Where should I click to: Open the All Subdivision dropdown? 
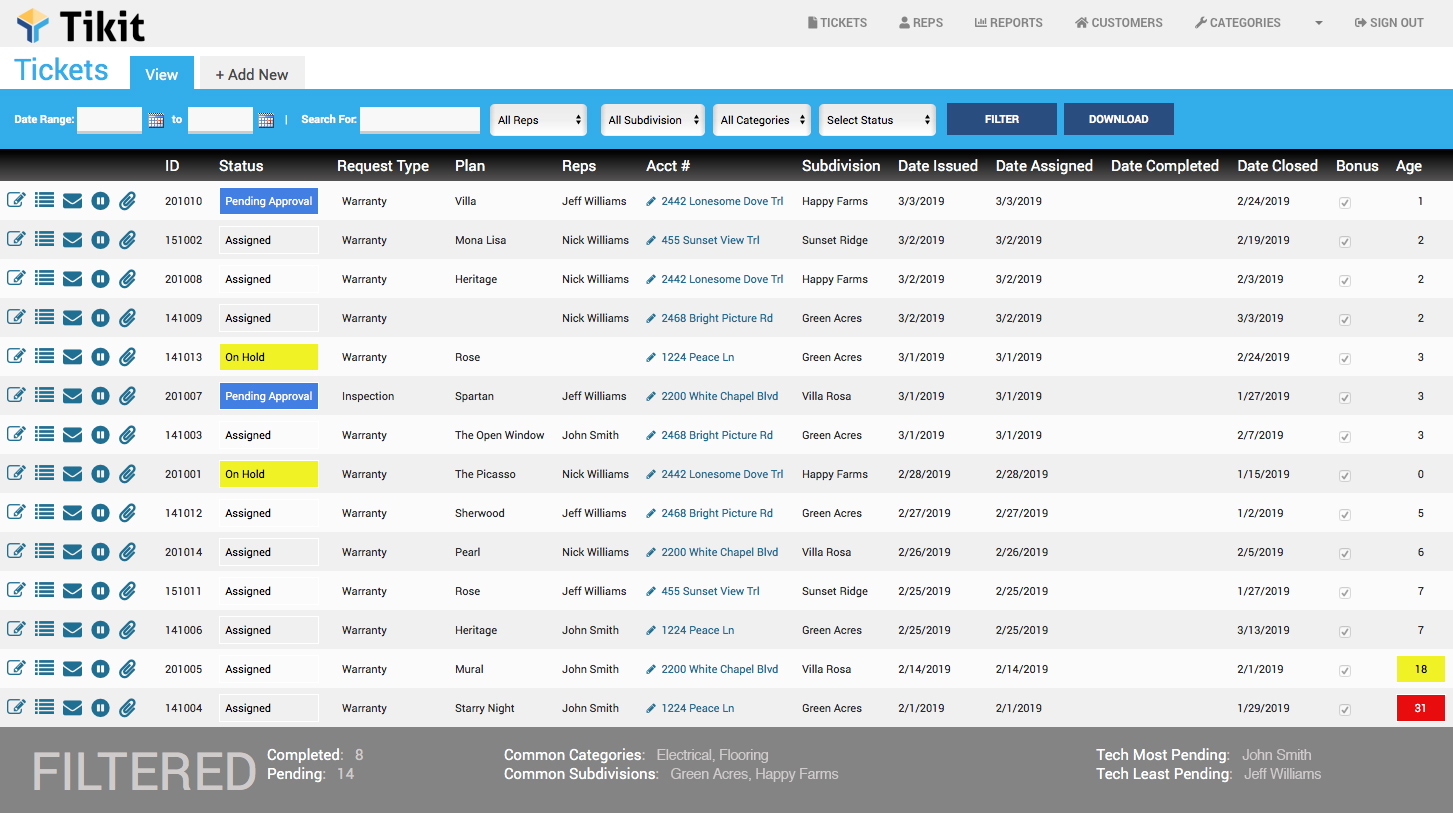coord(652,120)
